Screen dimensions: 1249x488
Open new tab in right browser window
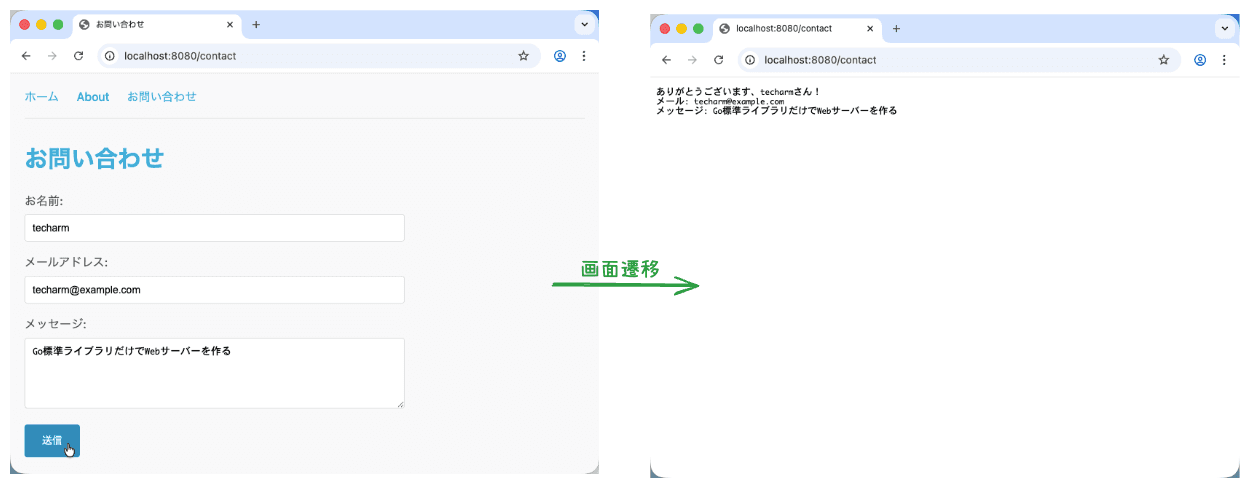click(896, 29)
